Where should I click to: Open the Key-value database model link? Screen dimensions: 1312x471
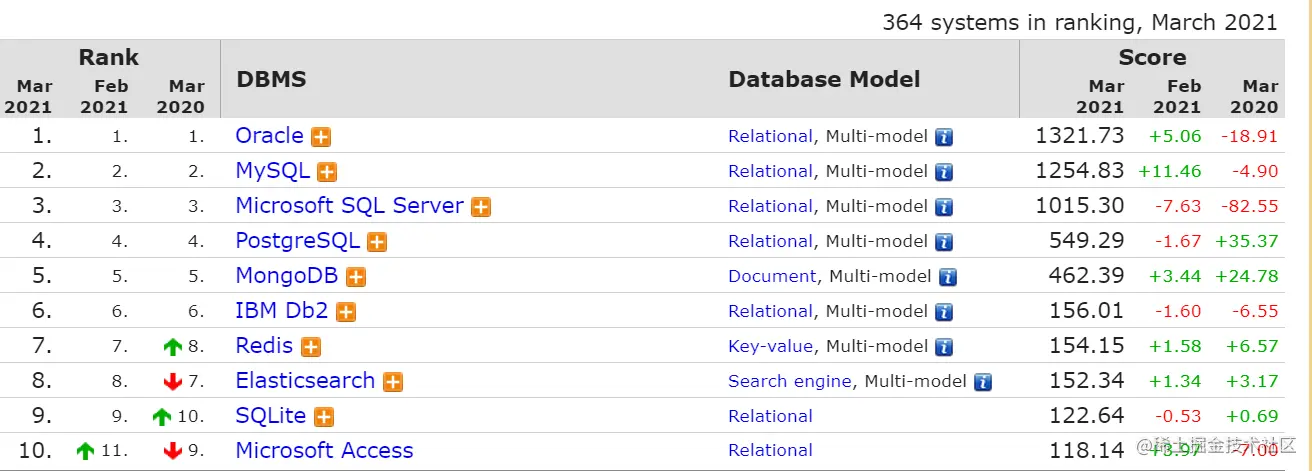point(770,346)
